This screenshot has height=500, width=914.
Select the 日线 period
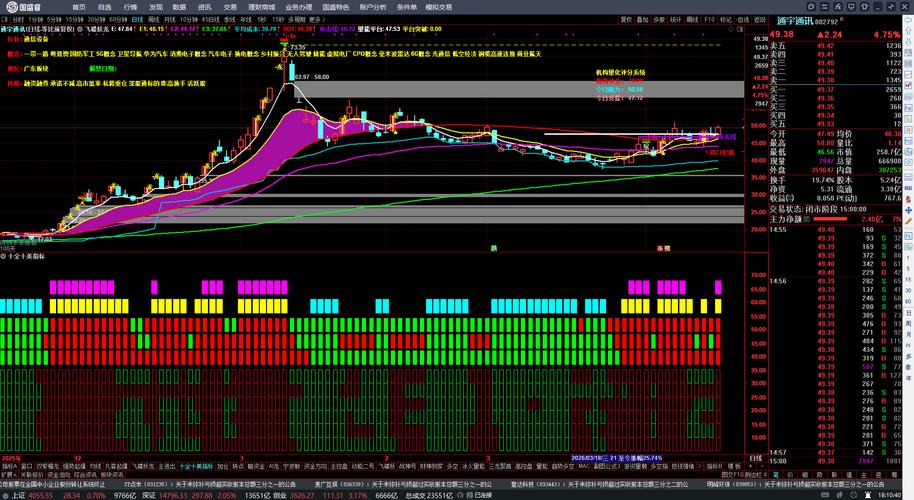click(137, 19)
